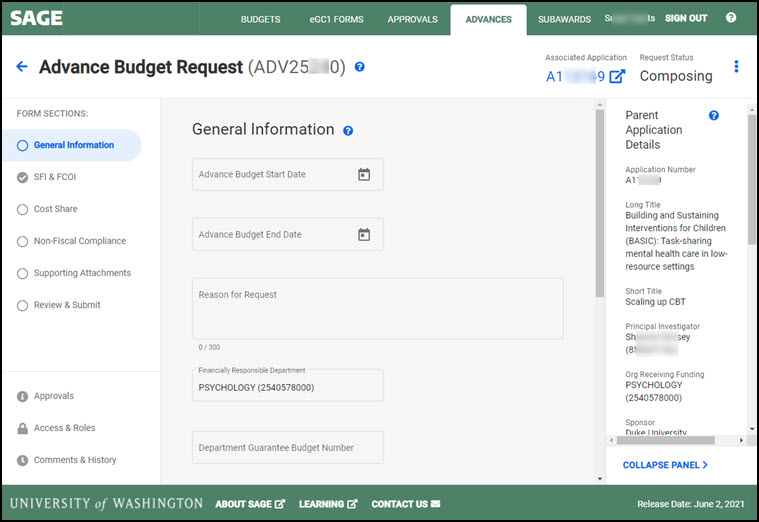This screenshot has width=759, height=522.
Task: Click the Financially Responsible Department field
Action: click(x=288, y=385)
